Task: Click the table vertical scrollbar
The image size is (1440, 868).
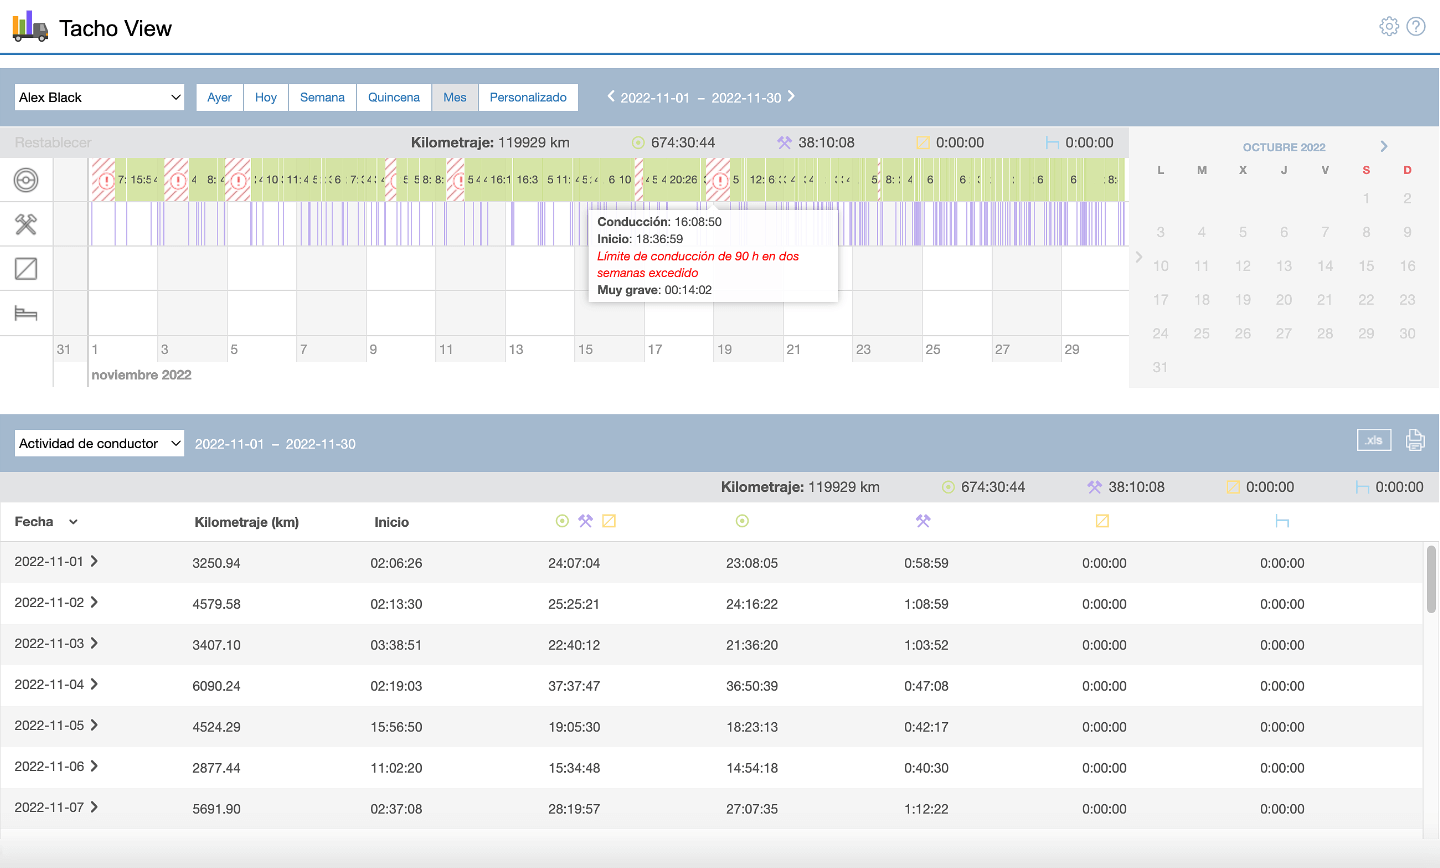Action: pyautogui.click(x=1431, y=580)
